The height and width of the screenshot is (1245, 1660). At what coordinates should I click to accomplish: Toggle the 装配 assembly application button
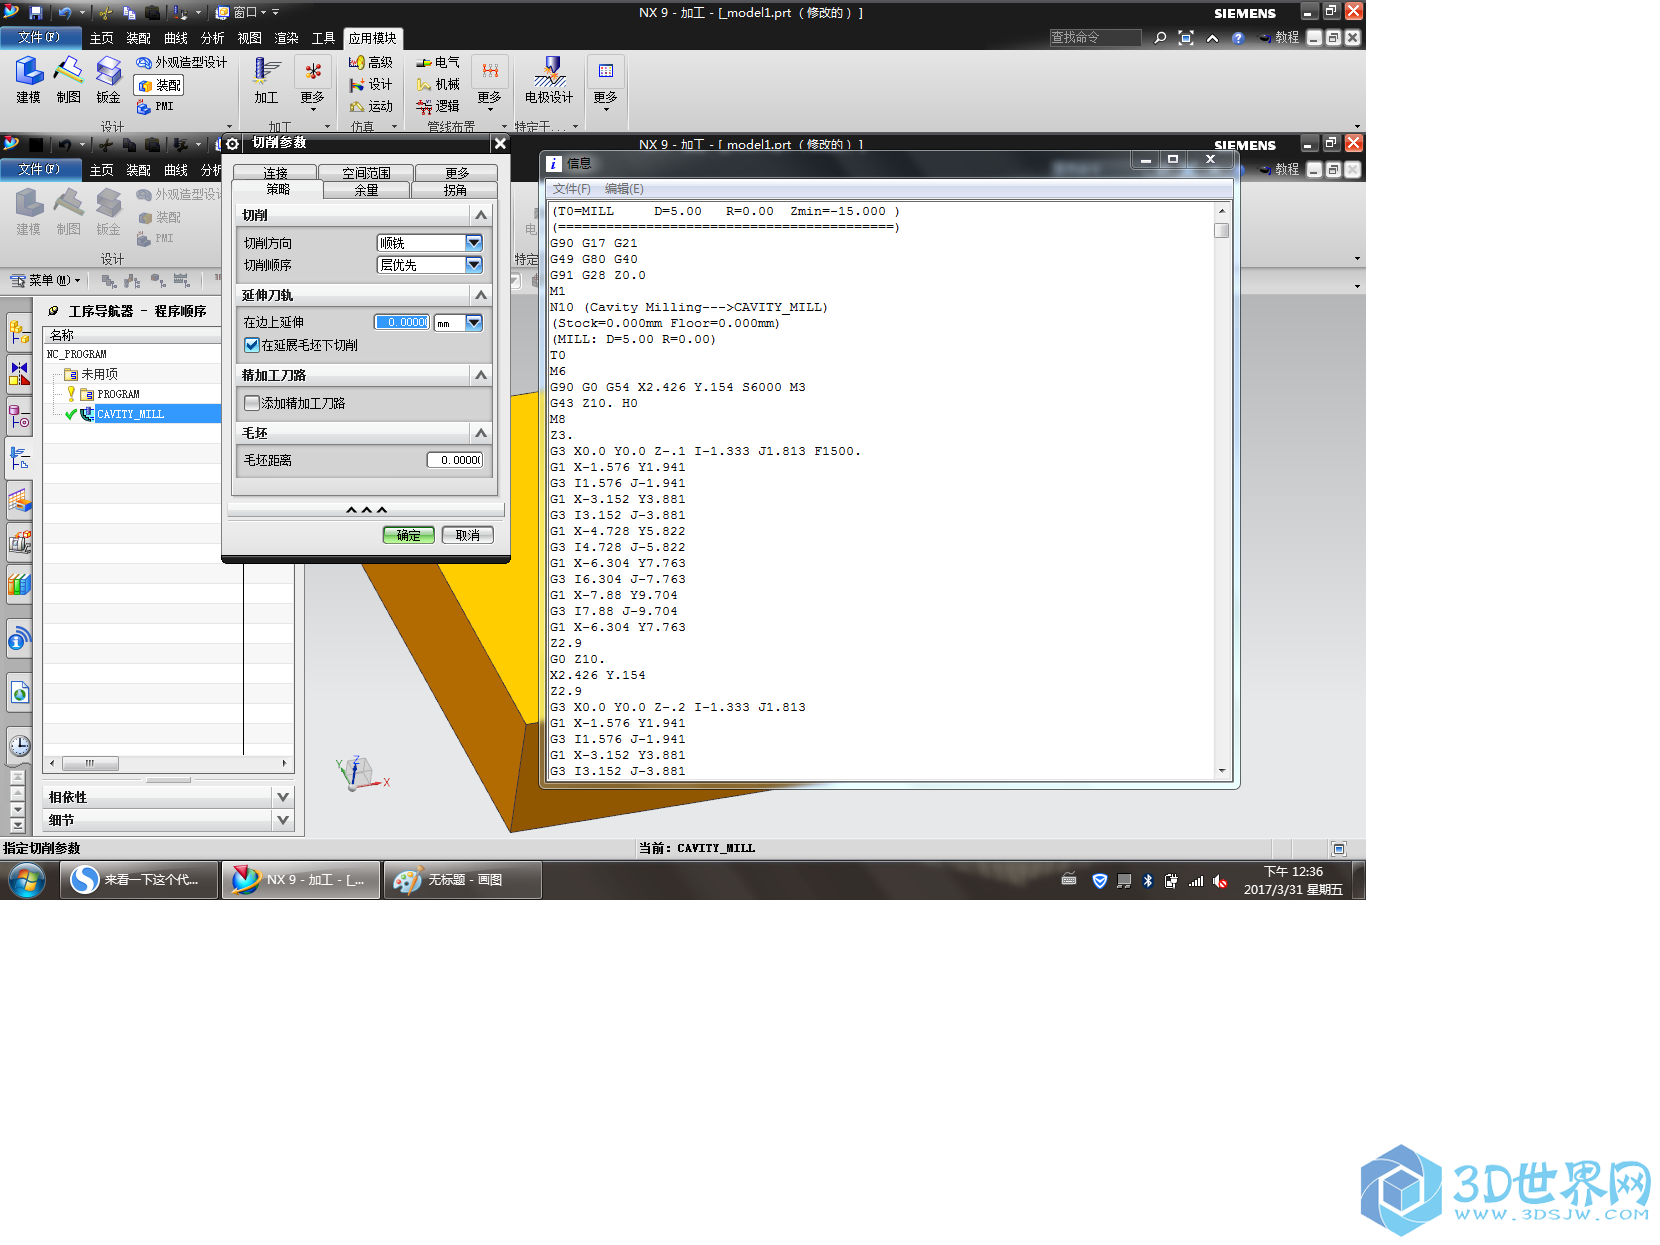click(159, 85)
